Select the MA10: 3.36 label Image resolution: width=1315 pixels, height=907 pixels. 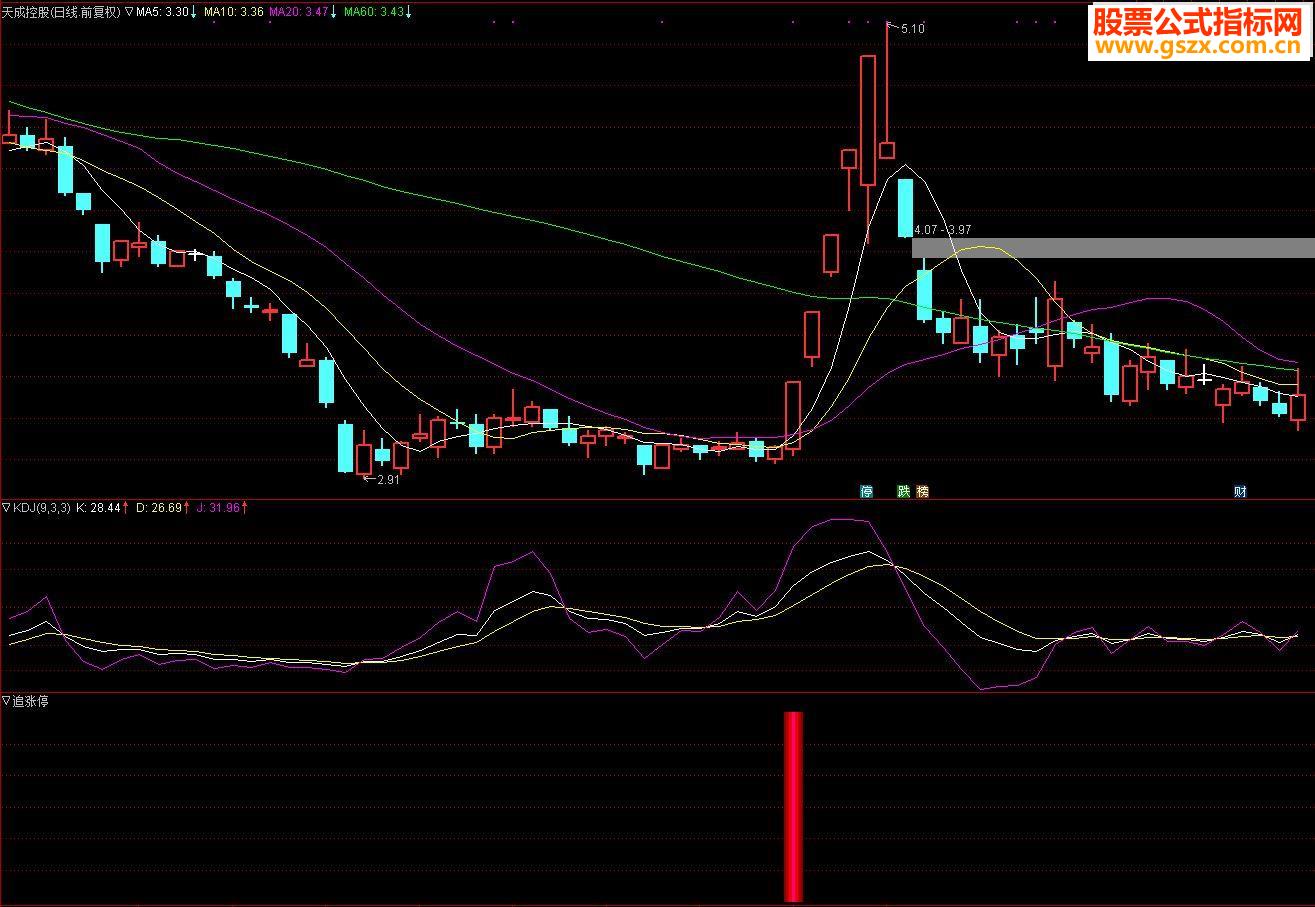[234, 13]
